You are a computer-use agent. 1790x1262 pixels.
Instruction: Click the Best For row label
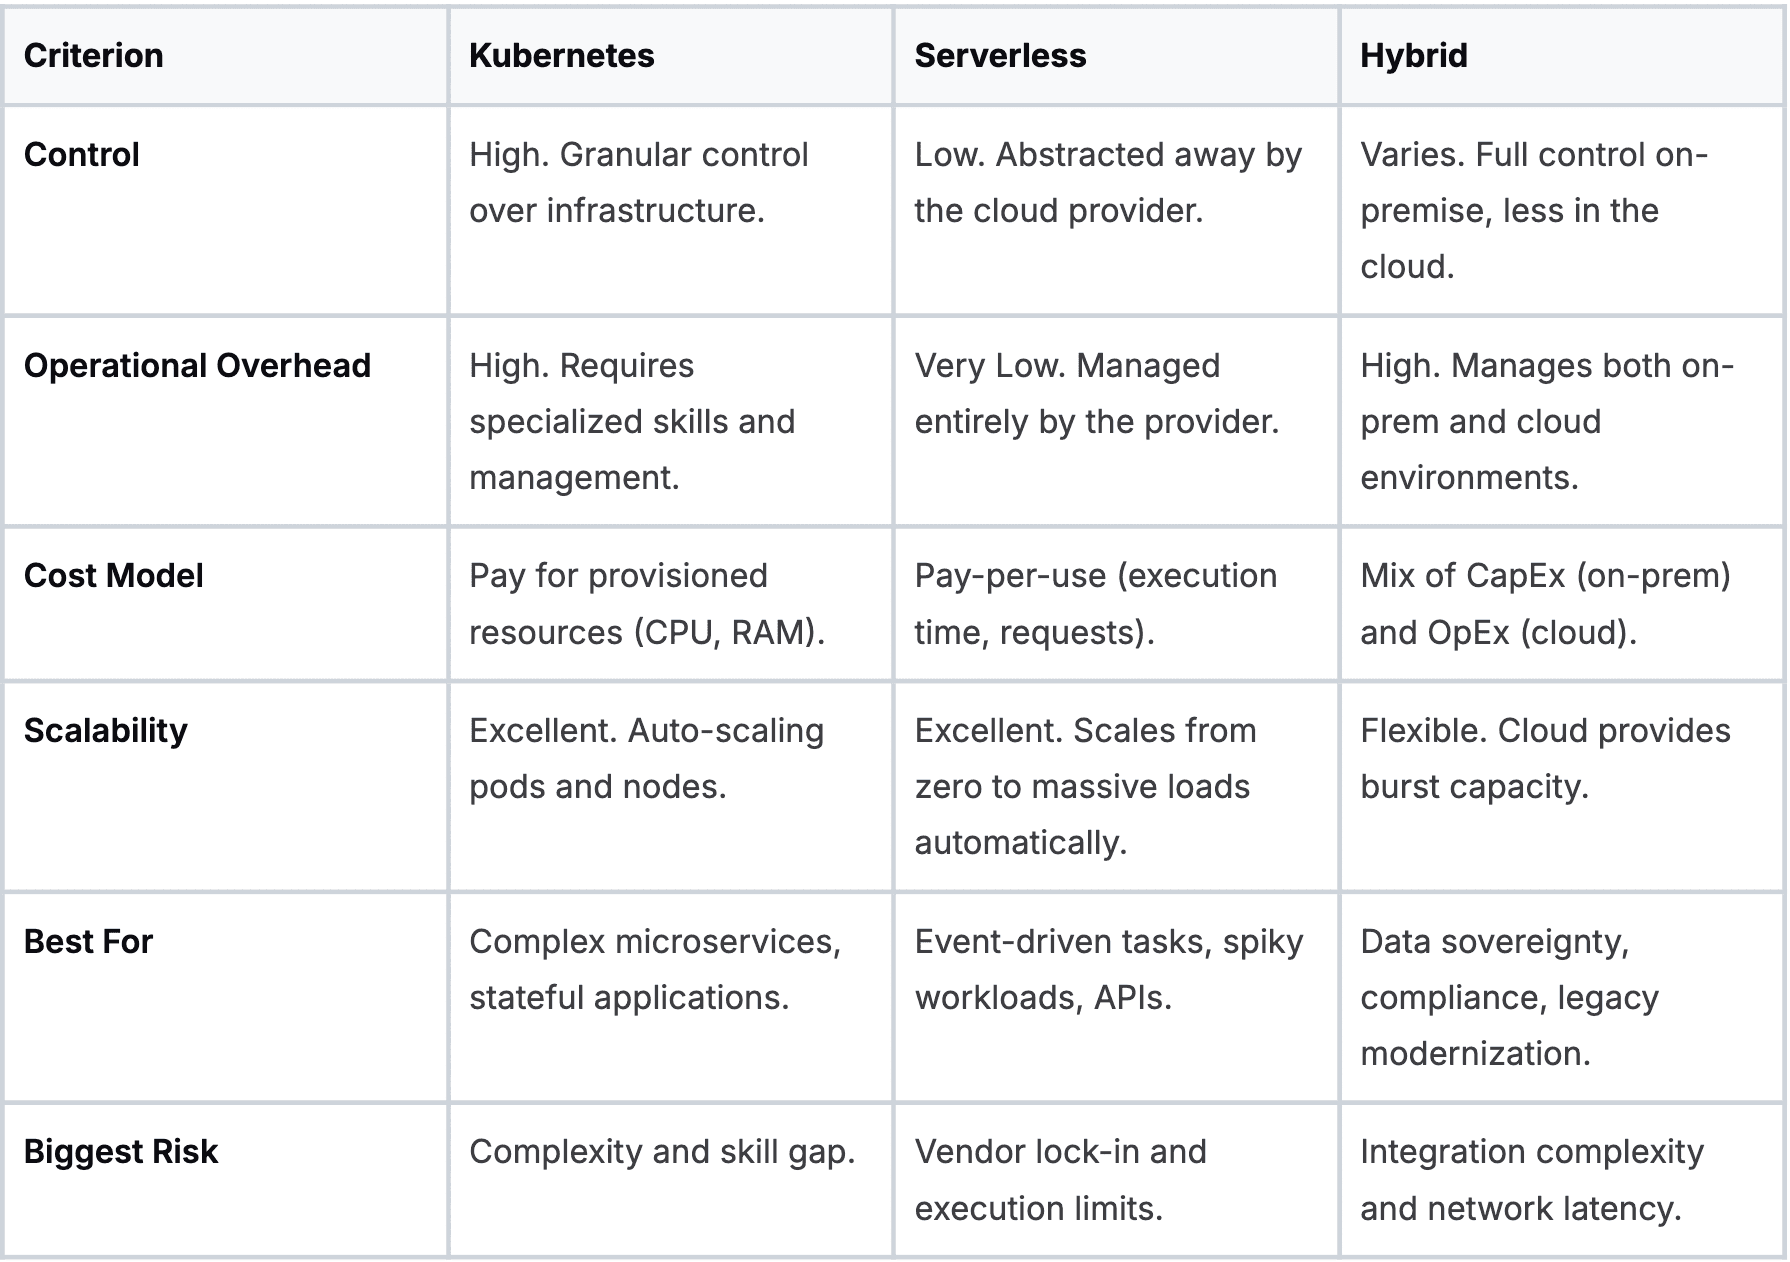pos(88,942)
